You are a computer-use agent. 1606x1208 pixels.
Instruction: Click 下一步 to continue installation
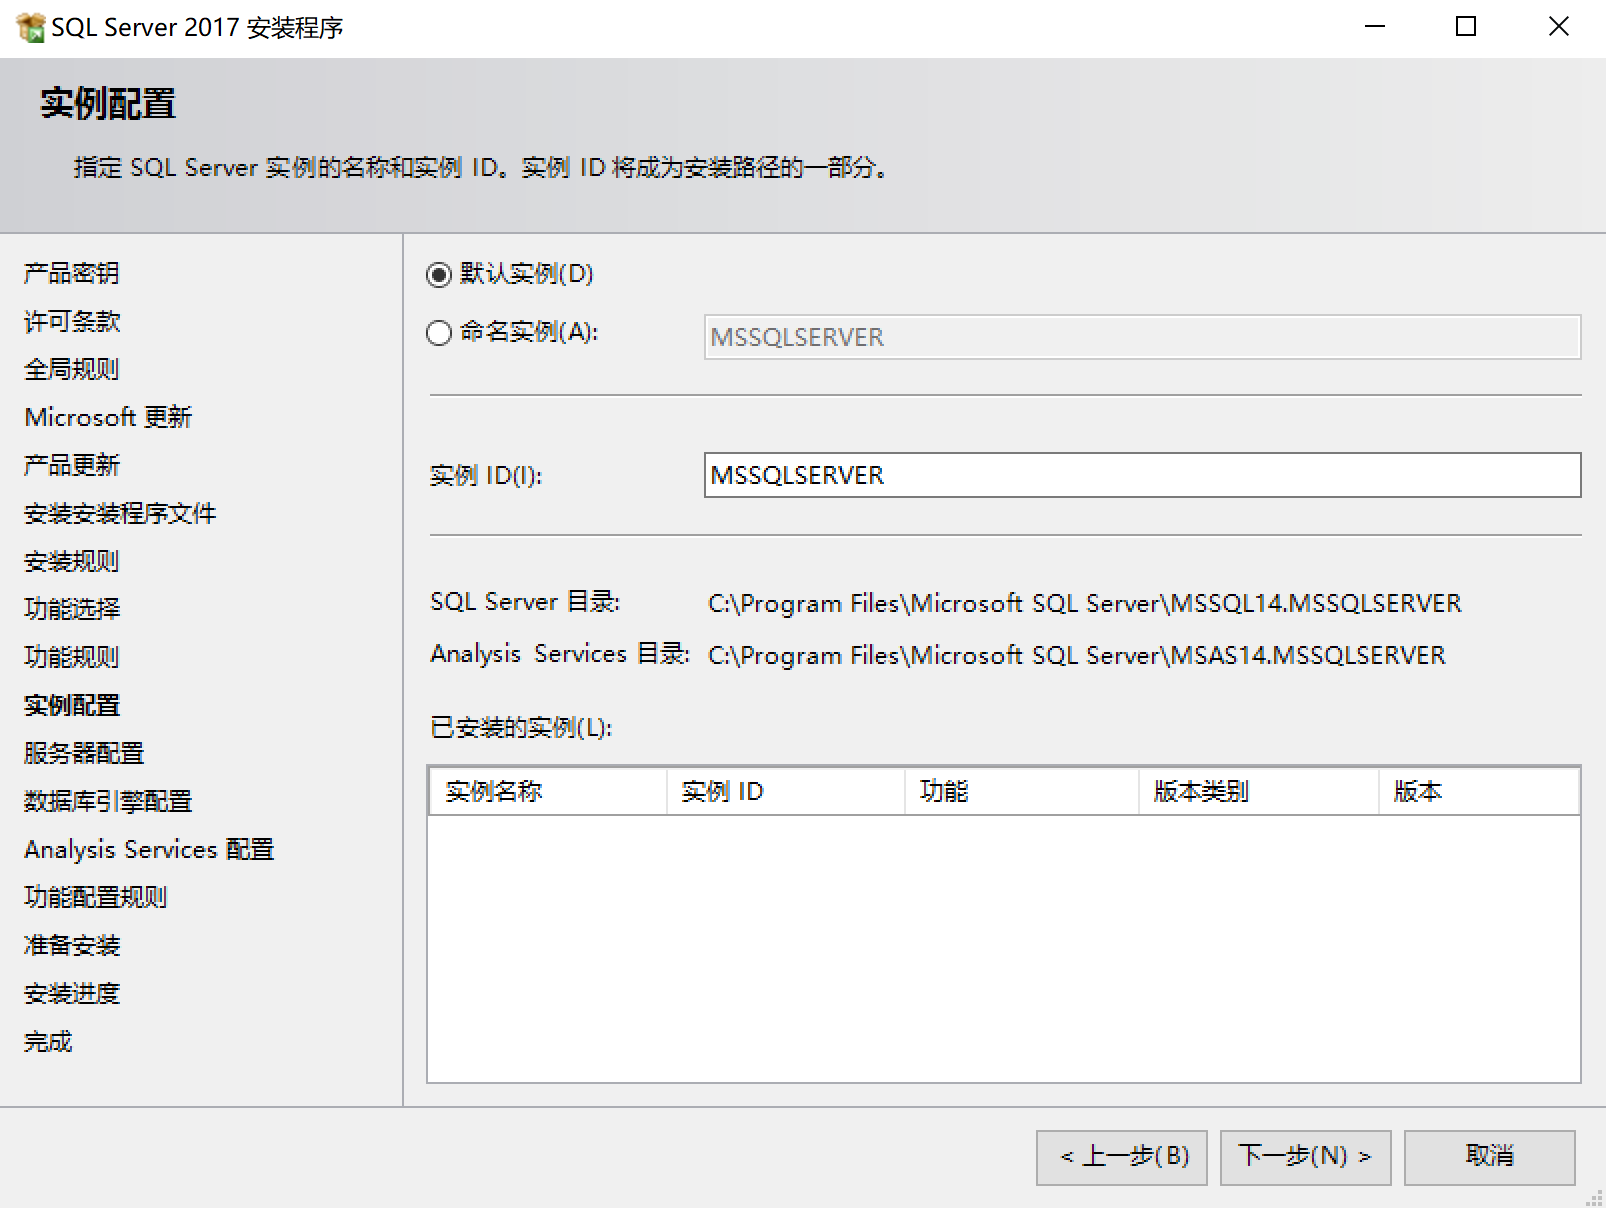tap(1305, 1157)
